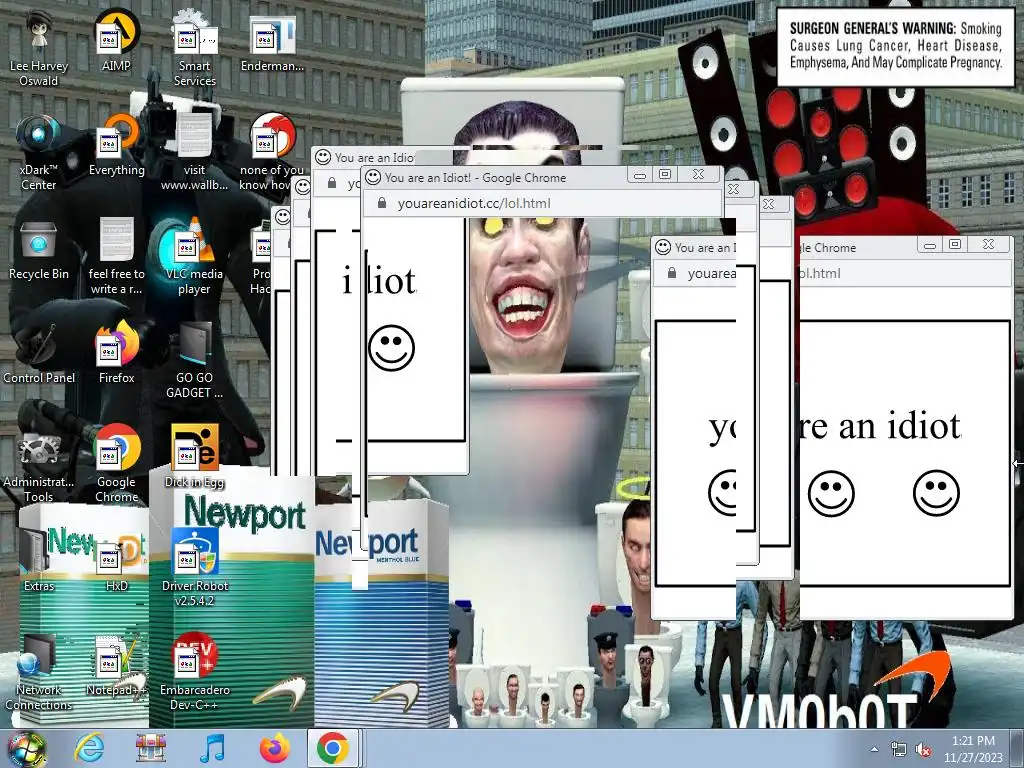Click the Windows Start orb
Screen dimensions: 1024x768
point(27,748)
